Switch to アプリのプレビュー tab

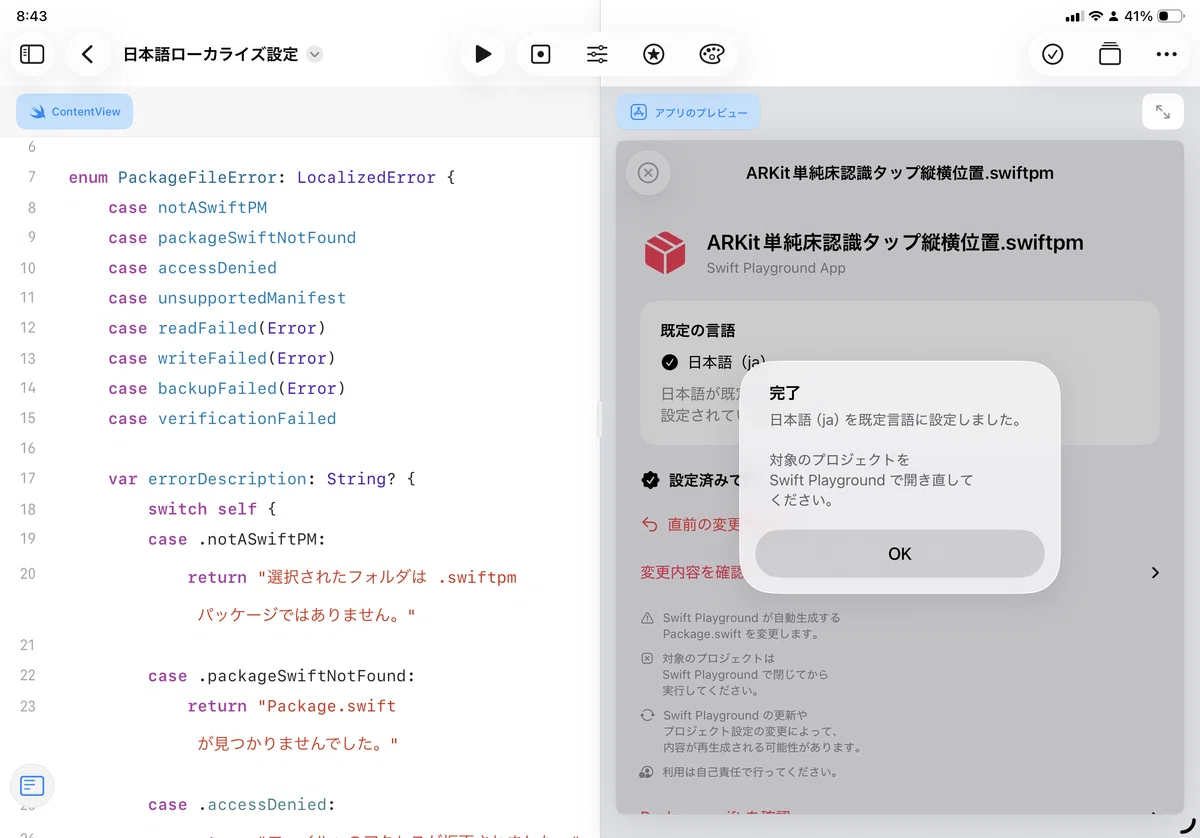[688, 112]
